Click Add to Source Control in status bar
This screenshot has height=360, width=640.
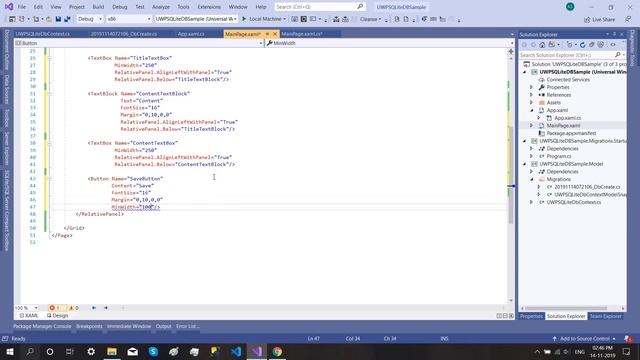tap(584, 339)
